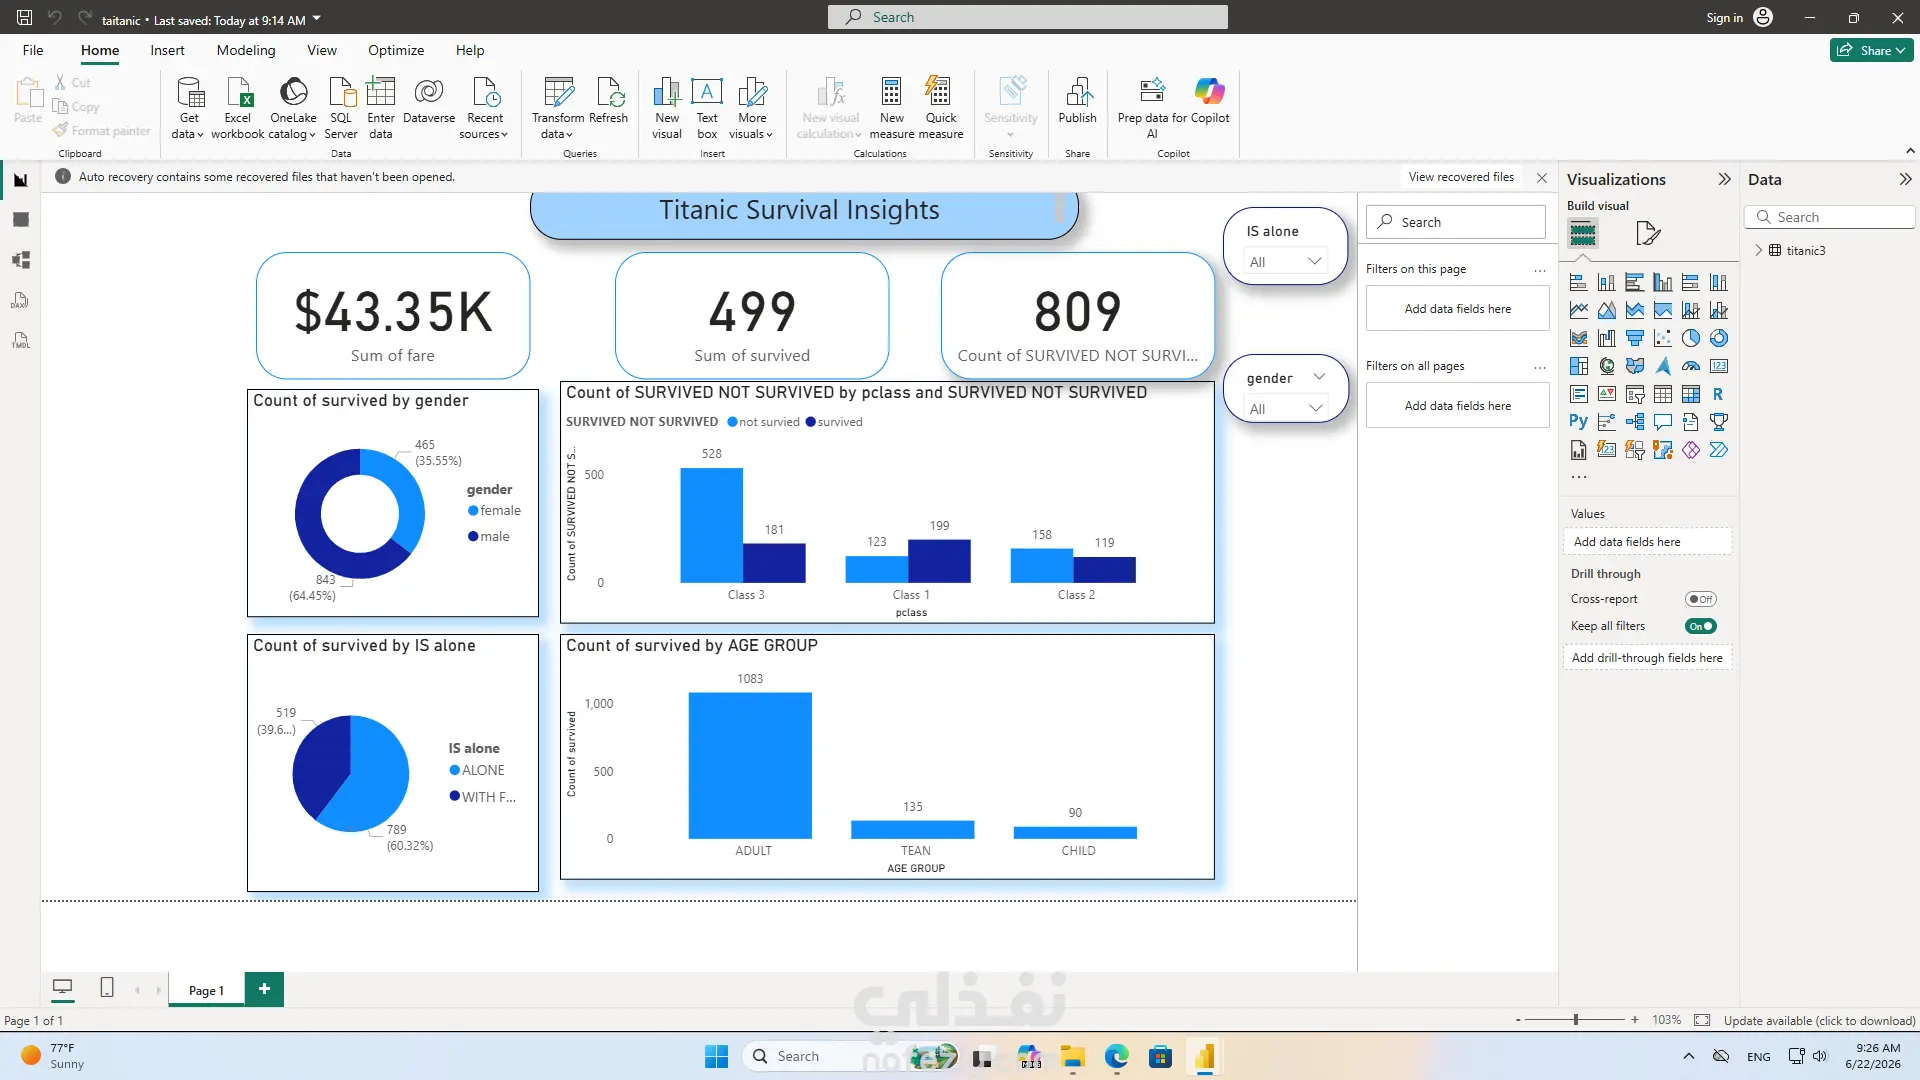The height and width of the screenshot is (1080, 1920).
Task: Switch to the Modeling tab
Action: click(x=246, y=50)
